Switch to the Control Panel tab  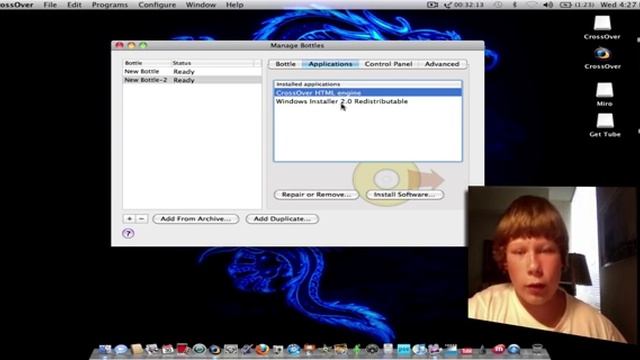389,64
